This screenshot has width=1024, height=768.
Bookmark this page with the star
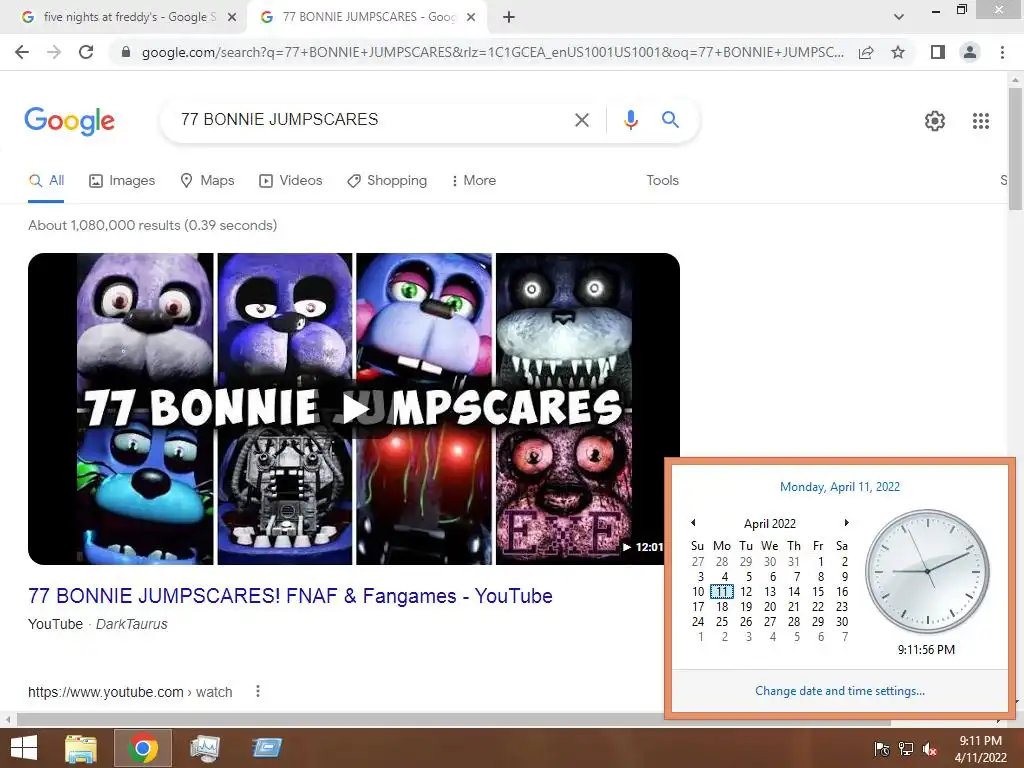[x=898, y=52]
